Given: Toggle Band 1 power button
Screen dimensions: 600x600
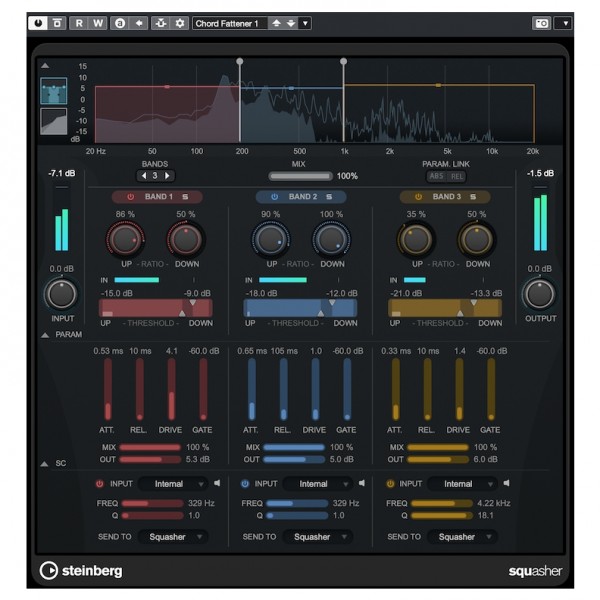Looking at the screenshot, I should 130,197.
